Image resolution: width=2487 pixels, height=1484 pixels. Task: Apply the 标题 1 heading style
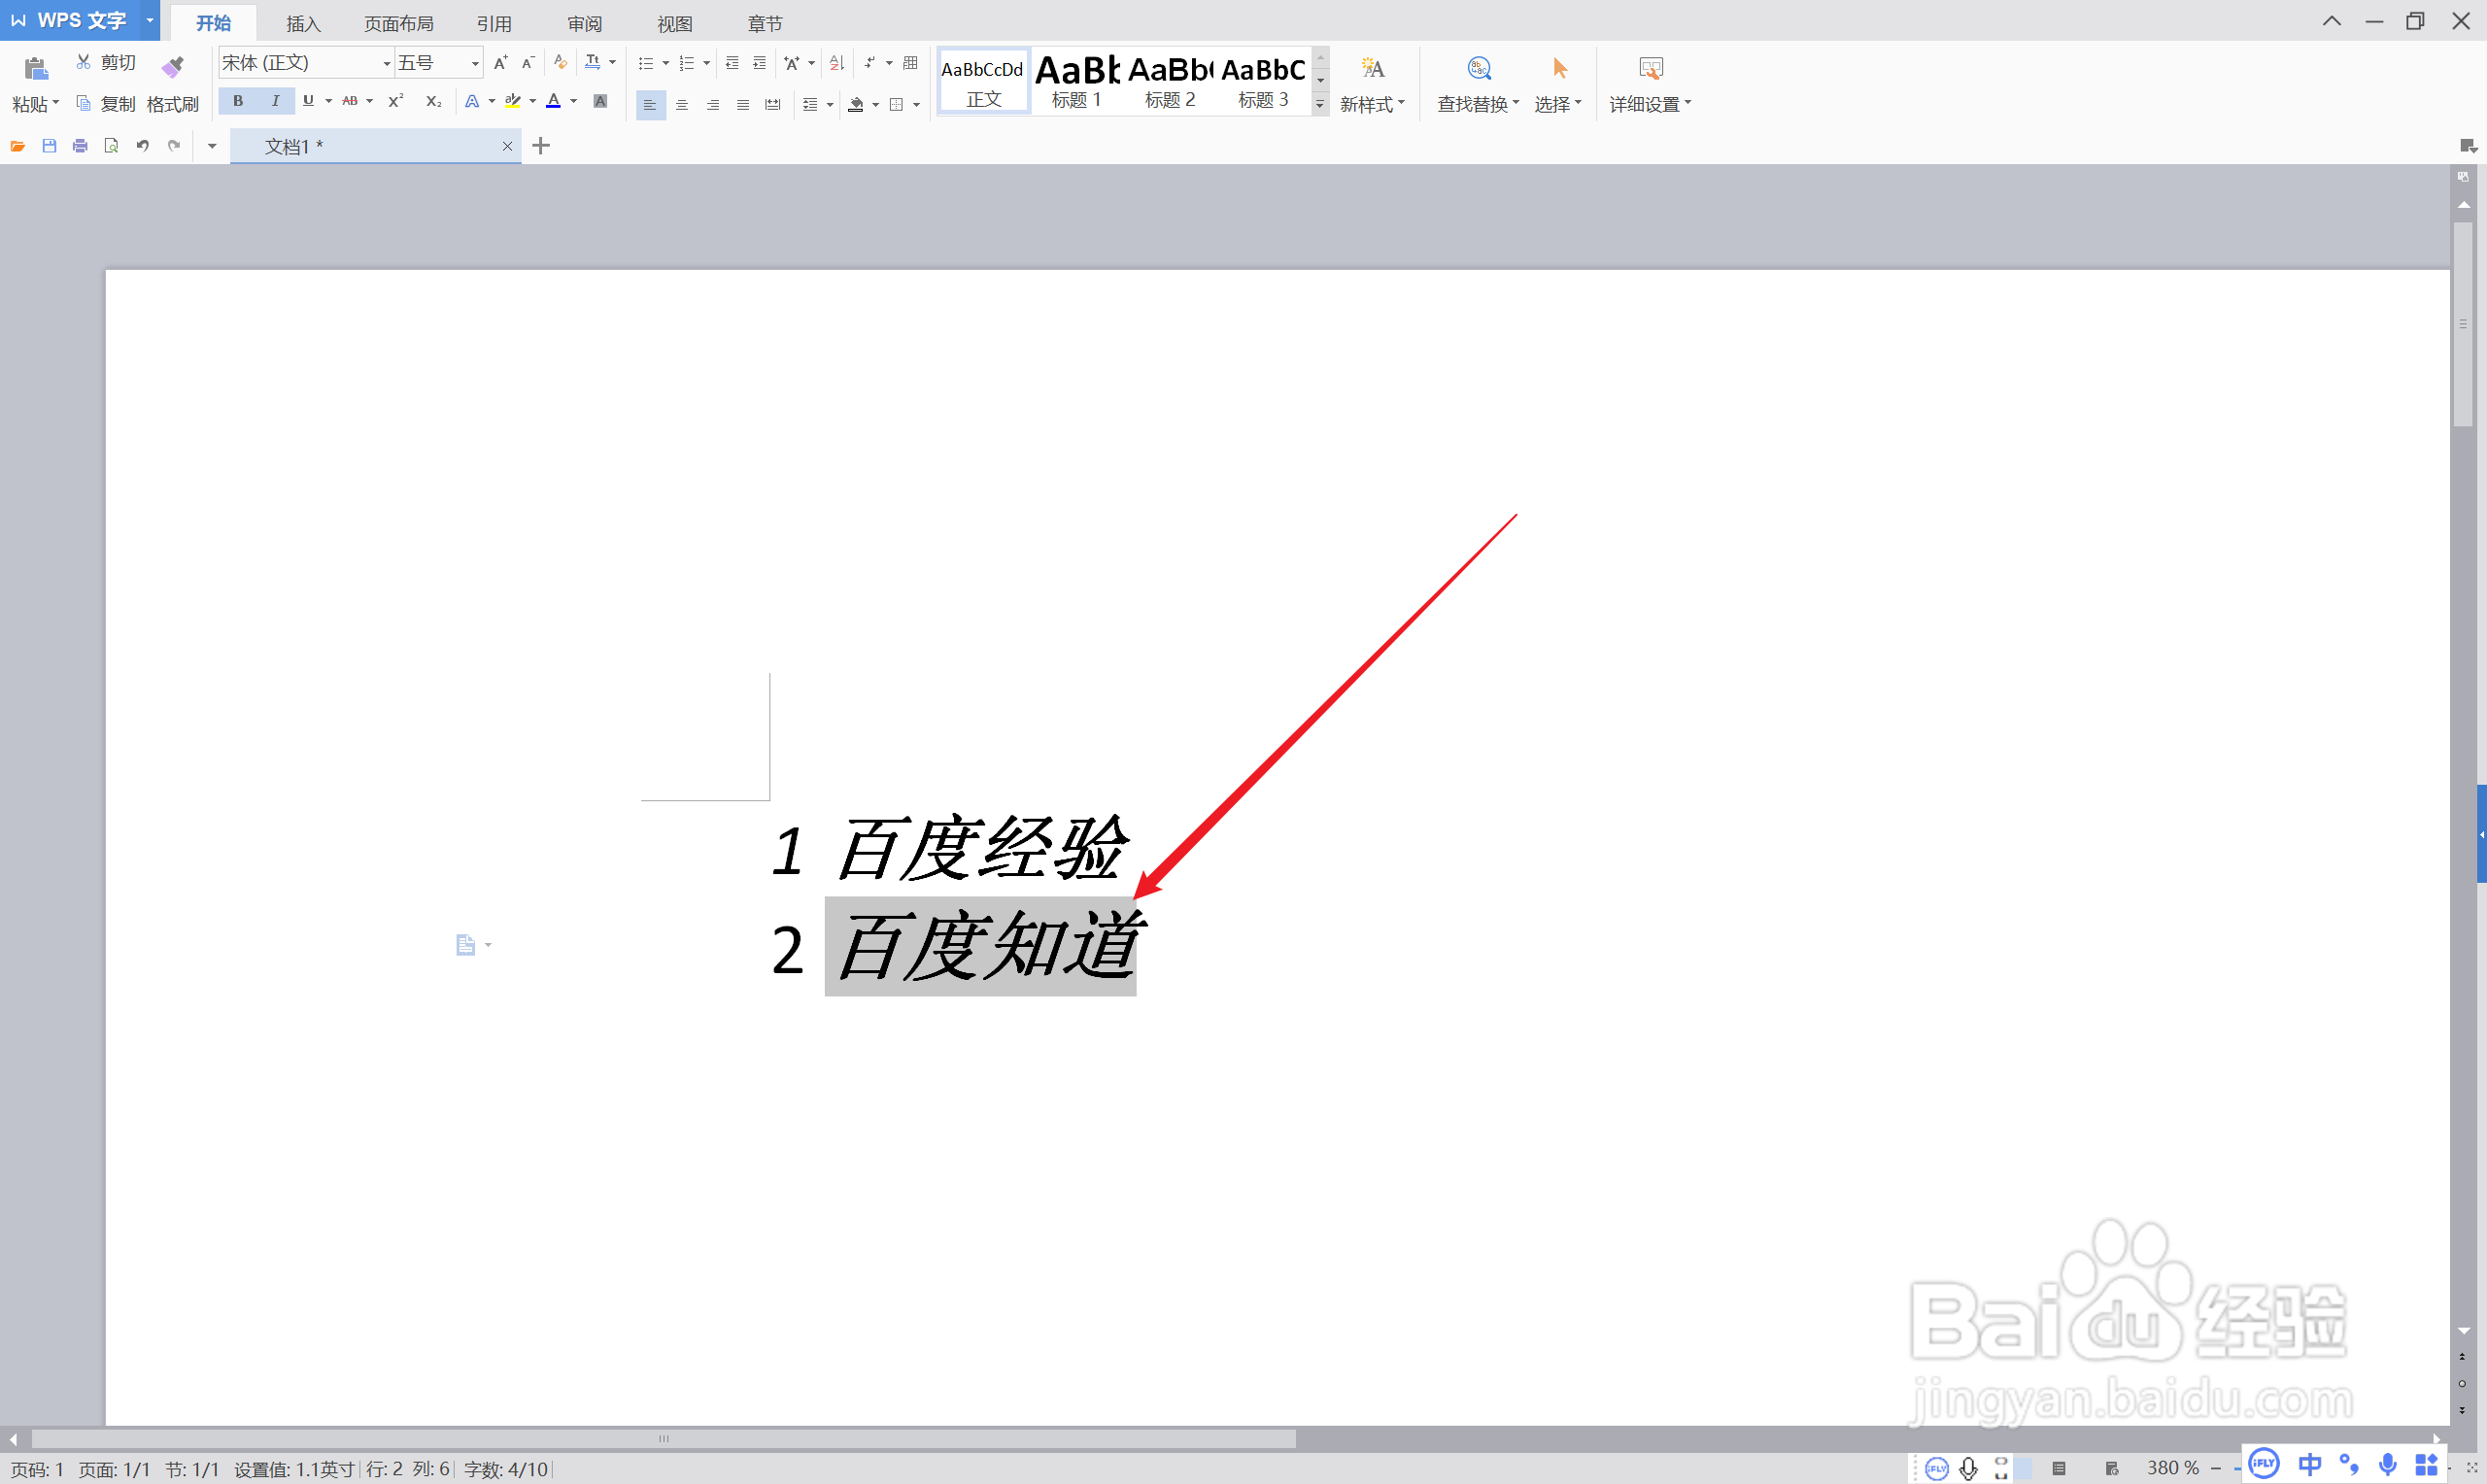click(x=1077, y=81)
